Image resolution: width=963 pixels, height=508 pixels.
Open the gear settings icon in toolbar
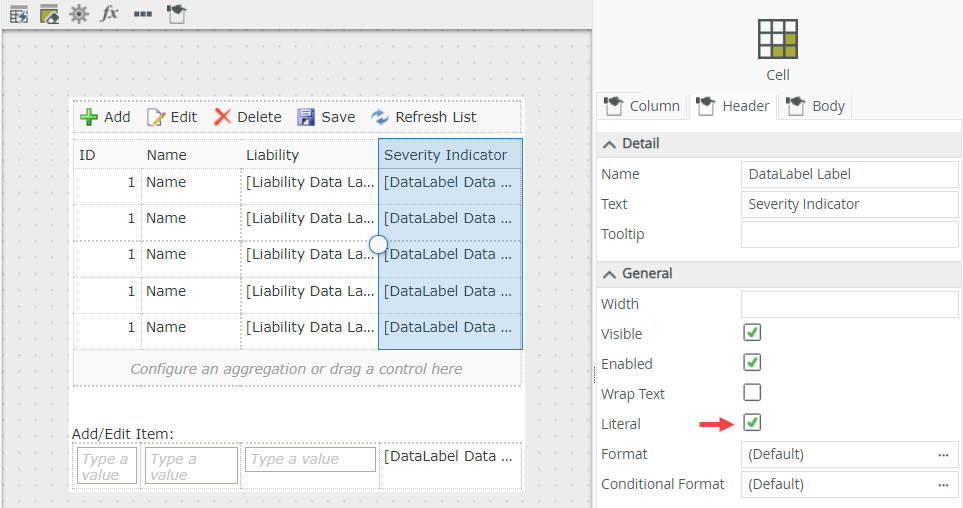(x=79, y=14)
